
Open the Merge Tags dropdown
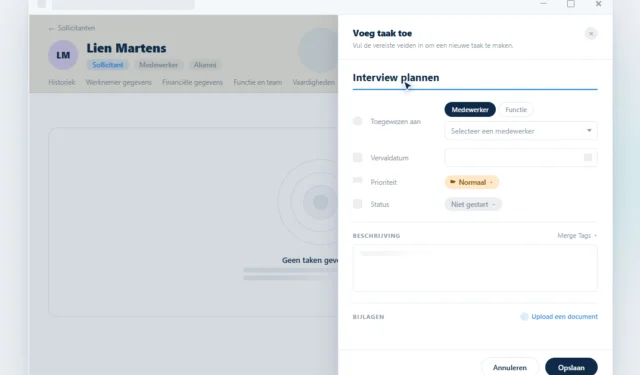(x=577, y=235)
